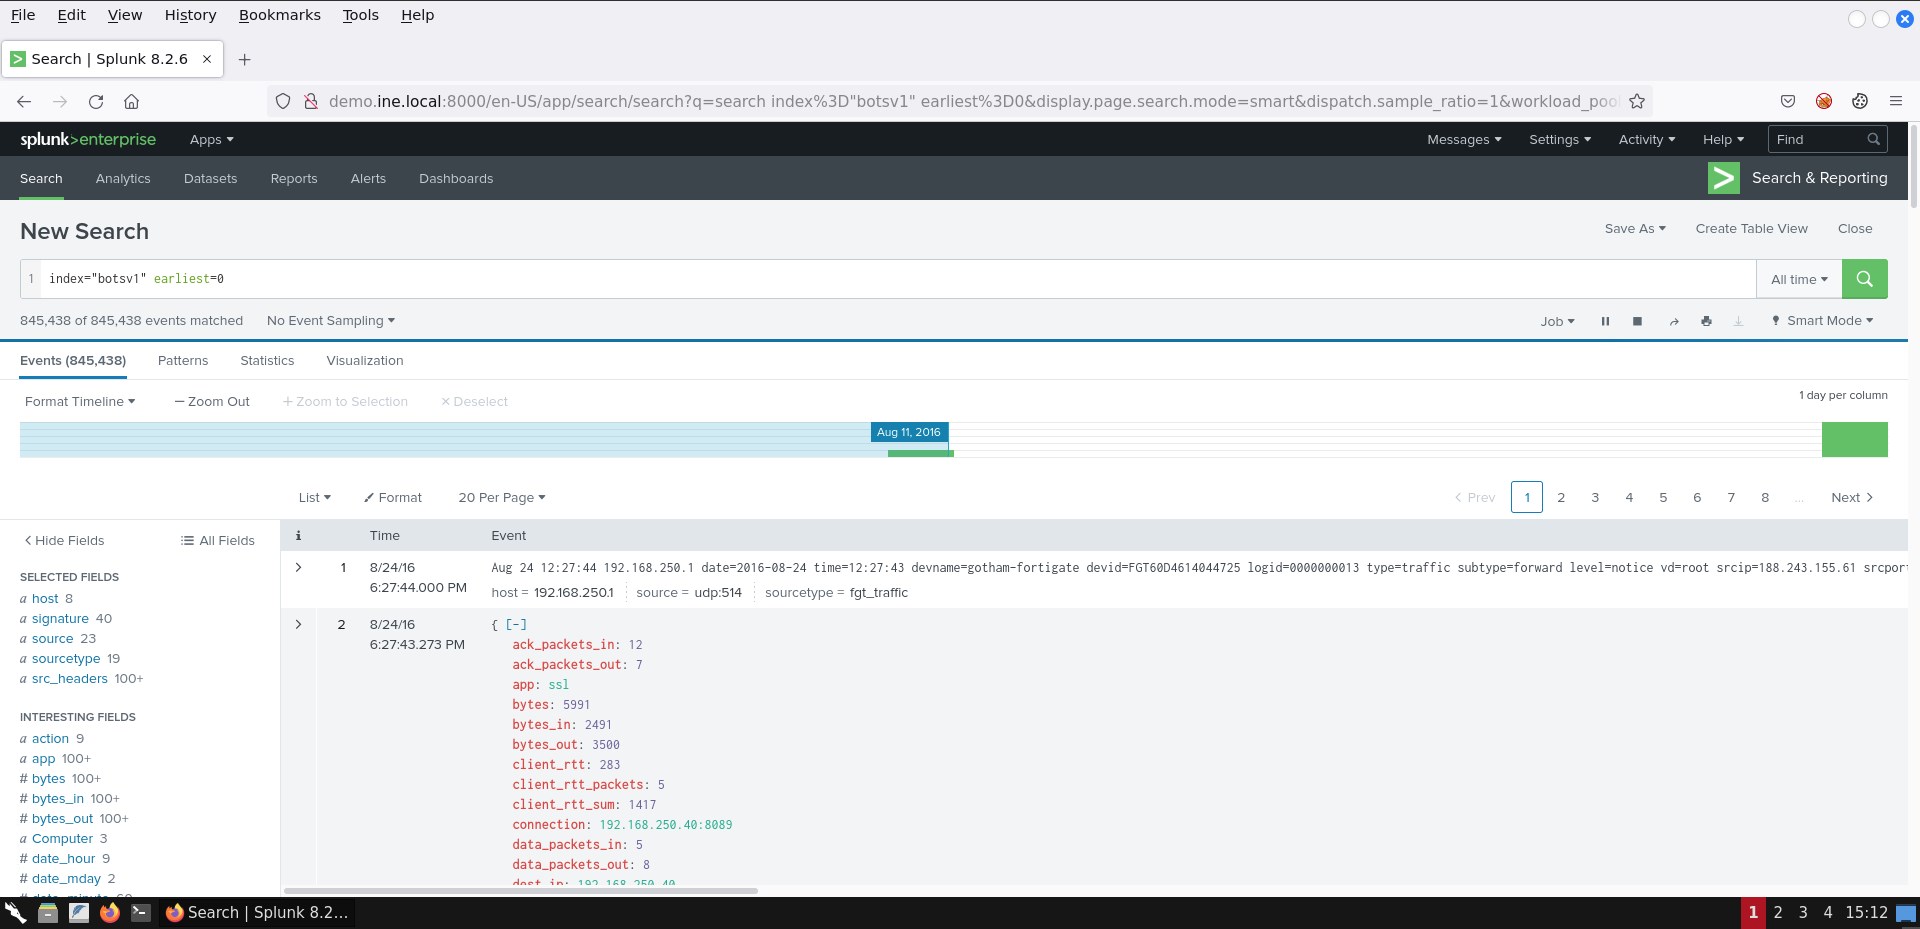Stop the search job
The image size is (1920, 929).
[1637, 321]
